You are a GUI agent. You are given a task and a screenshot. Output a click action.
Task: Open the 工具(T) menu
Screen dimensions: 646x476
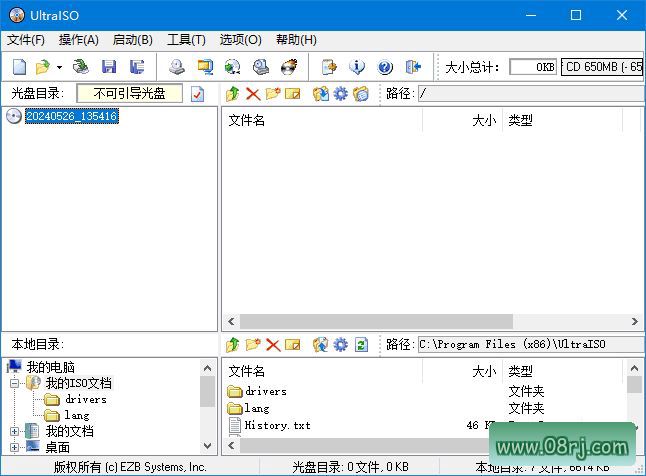click(186, 40)
